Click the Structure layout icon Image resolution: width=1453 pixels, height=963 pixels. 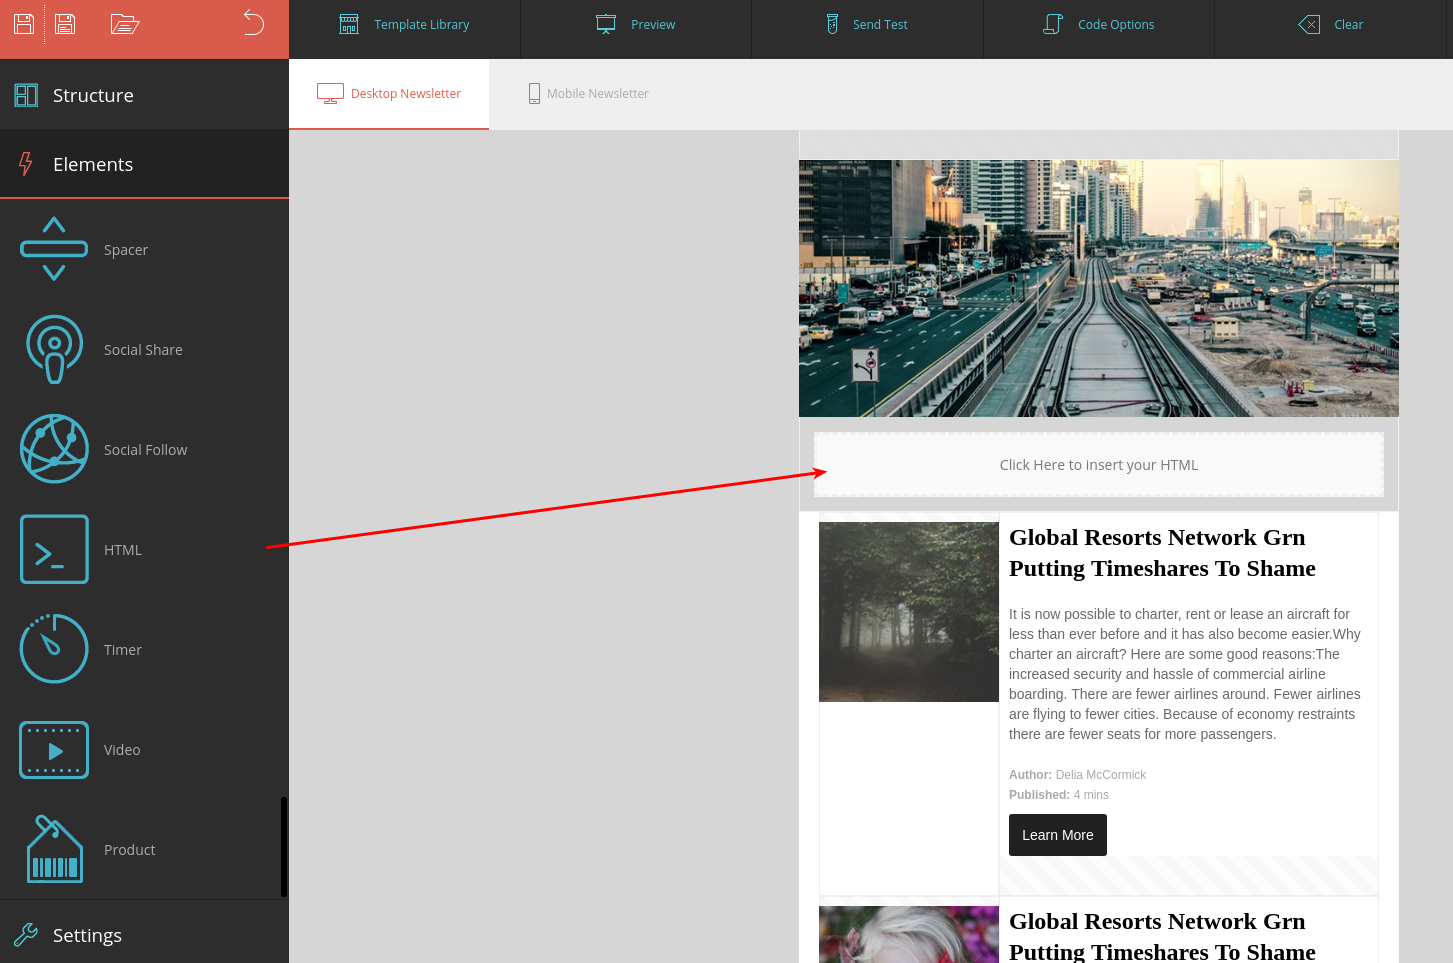click(x=26, y=95)
